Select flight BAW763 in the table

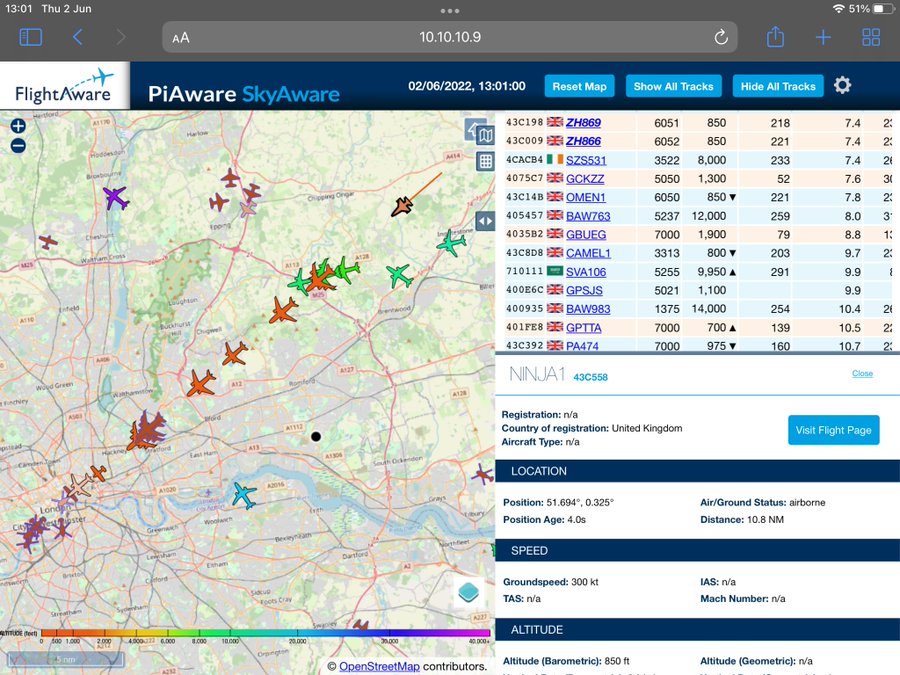(x=588, y=216)
